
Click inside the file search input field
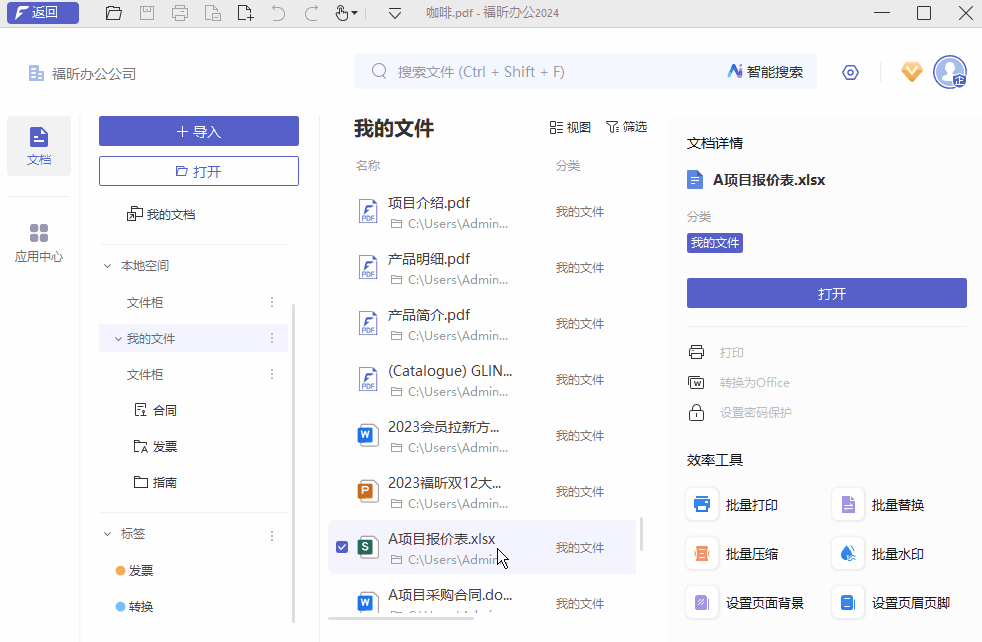click(x=550, y=71)
